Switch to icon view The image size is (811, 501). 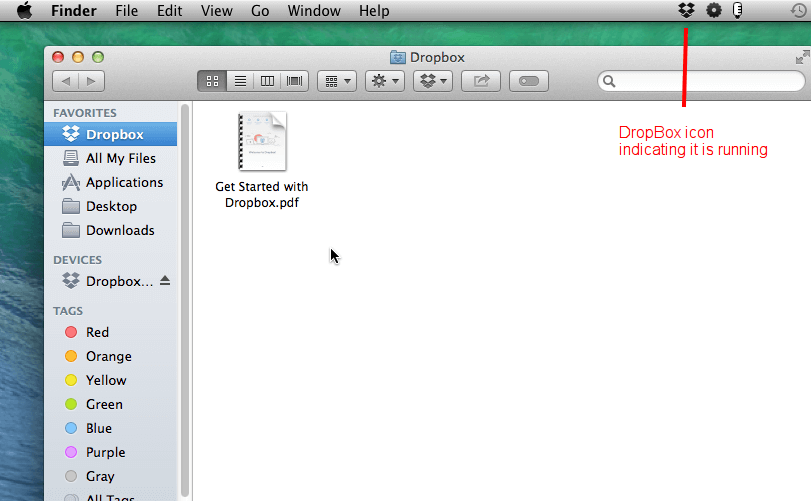pos(212,81)
